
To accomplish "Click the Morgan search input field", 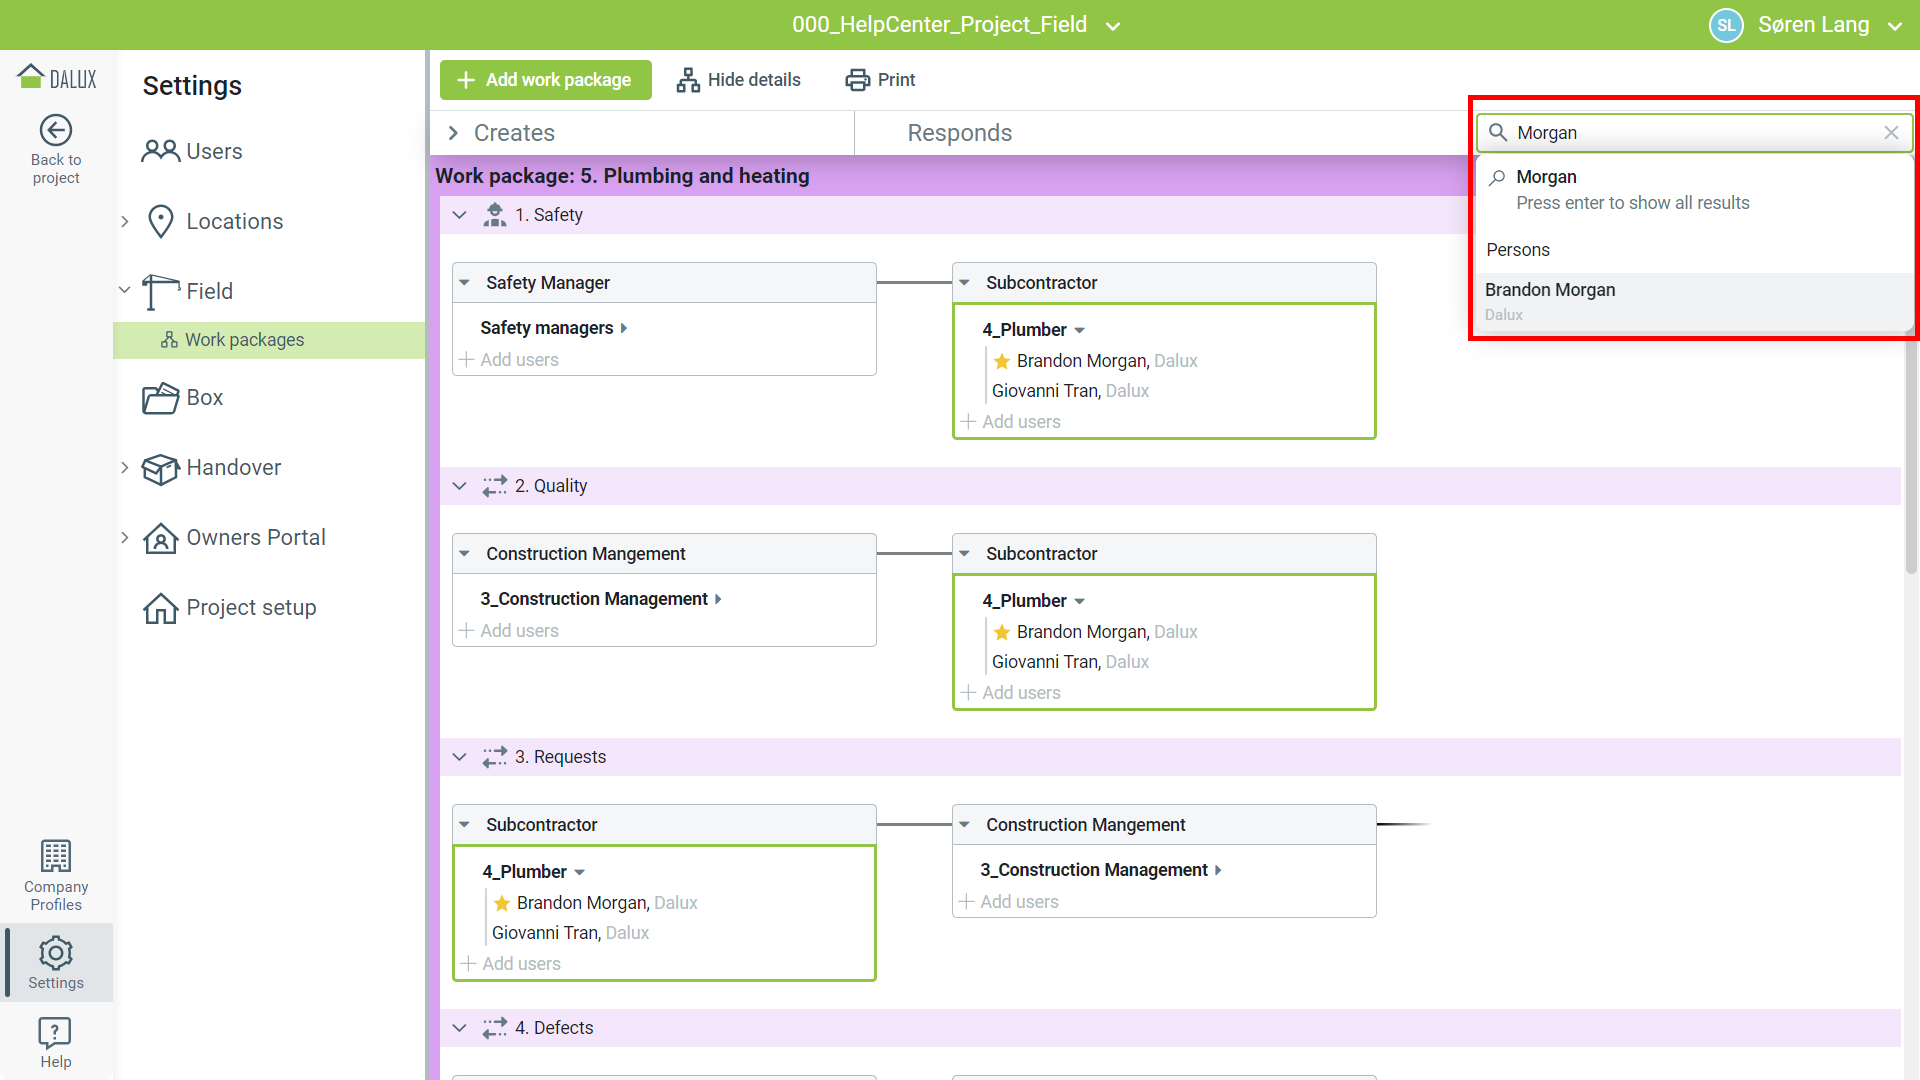I will pos(1690,133).
